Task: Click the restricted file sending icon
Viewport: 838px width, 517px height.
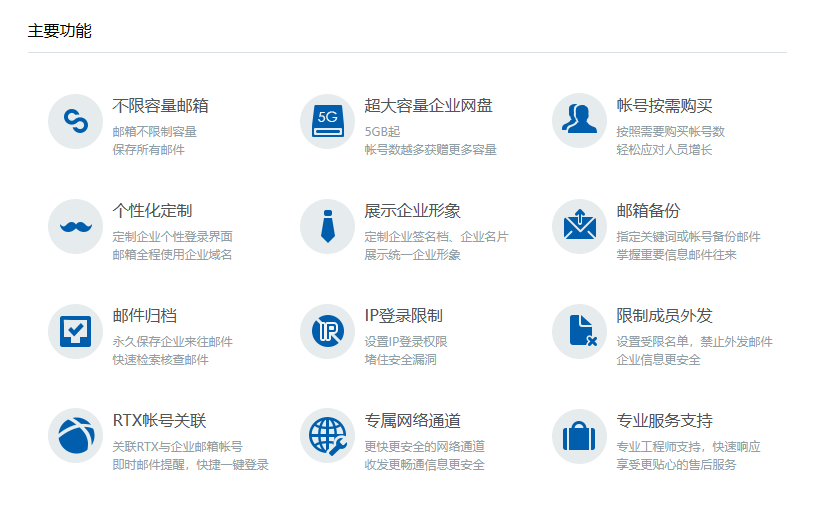Action: (580, 331)
